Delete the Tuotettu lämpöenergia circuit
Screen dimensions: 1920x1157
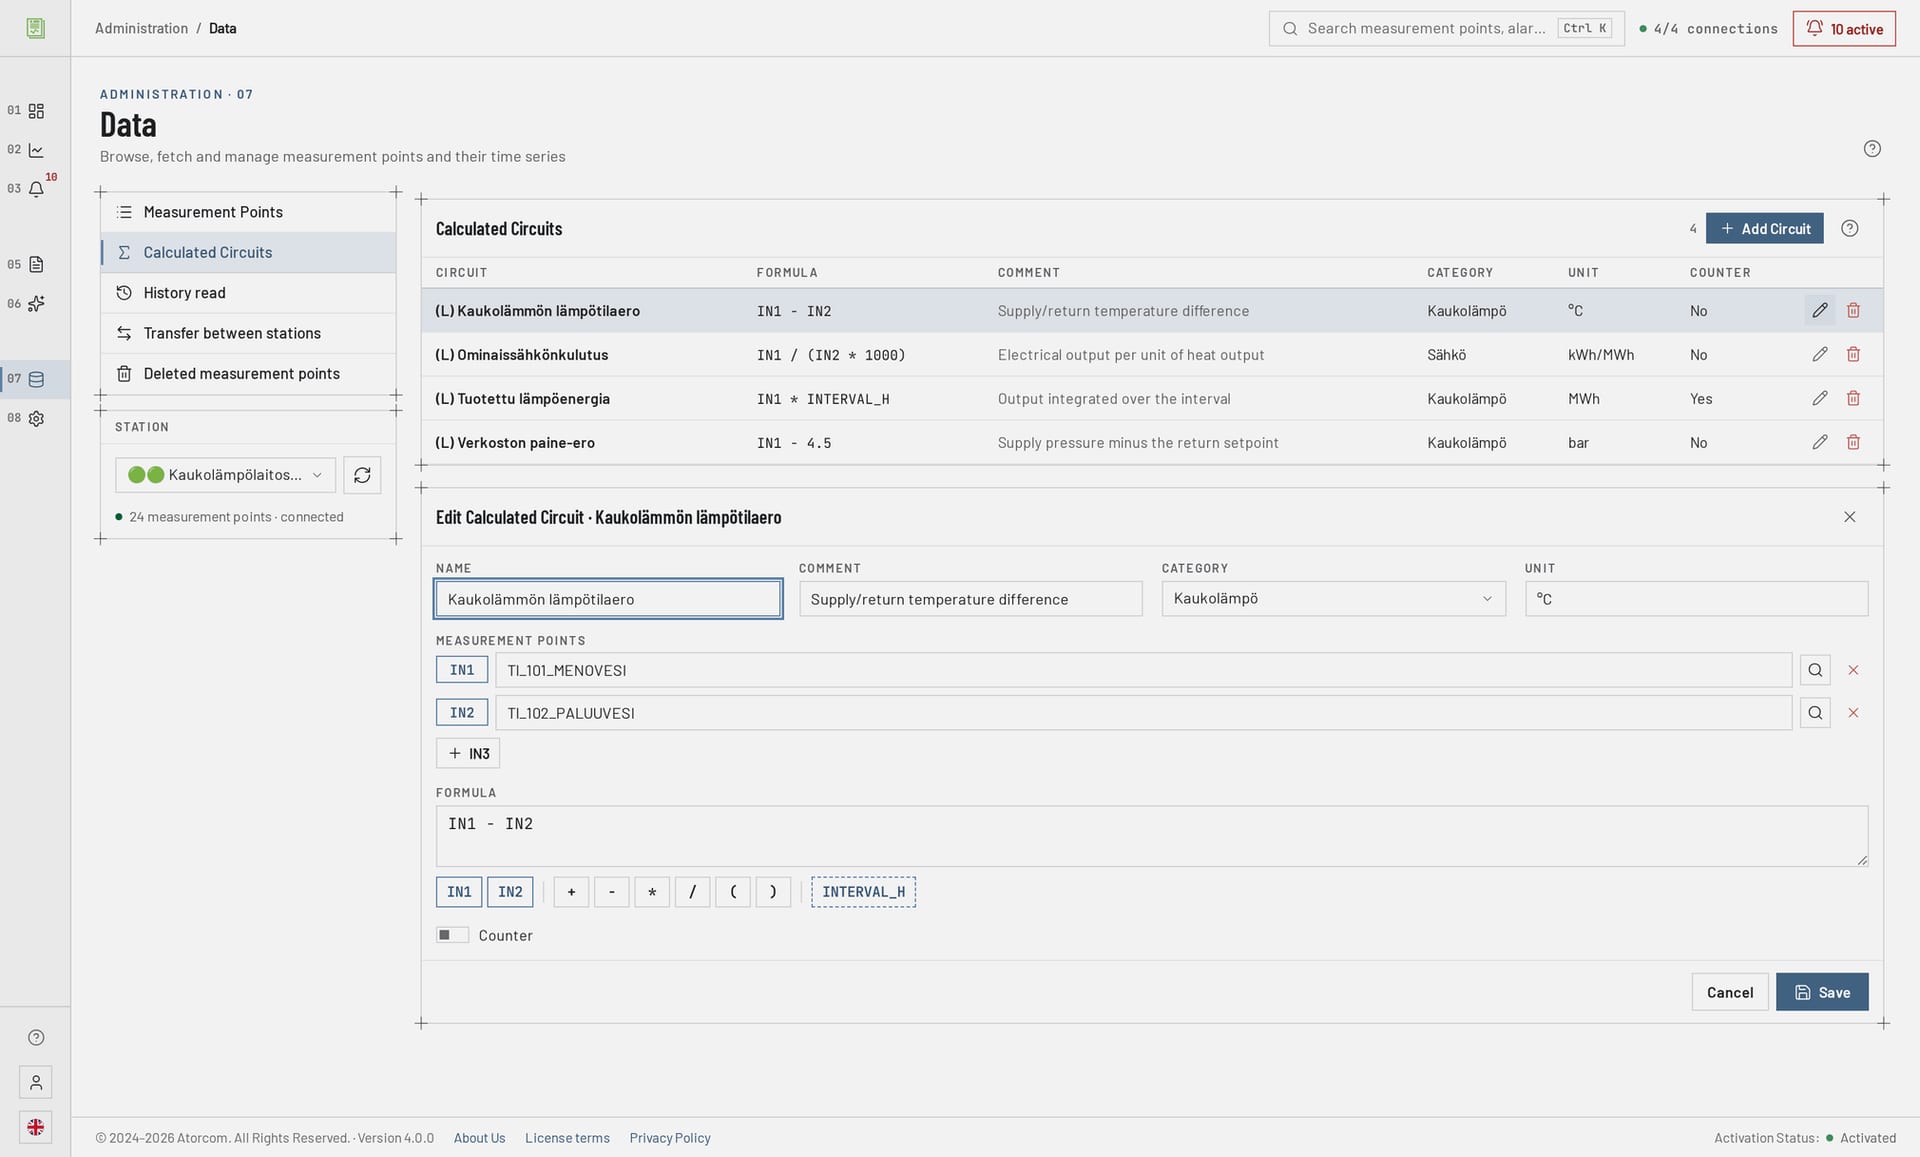click(x=1853, y=399)
